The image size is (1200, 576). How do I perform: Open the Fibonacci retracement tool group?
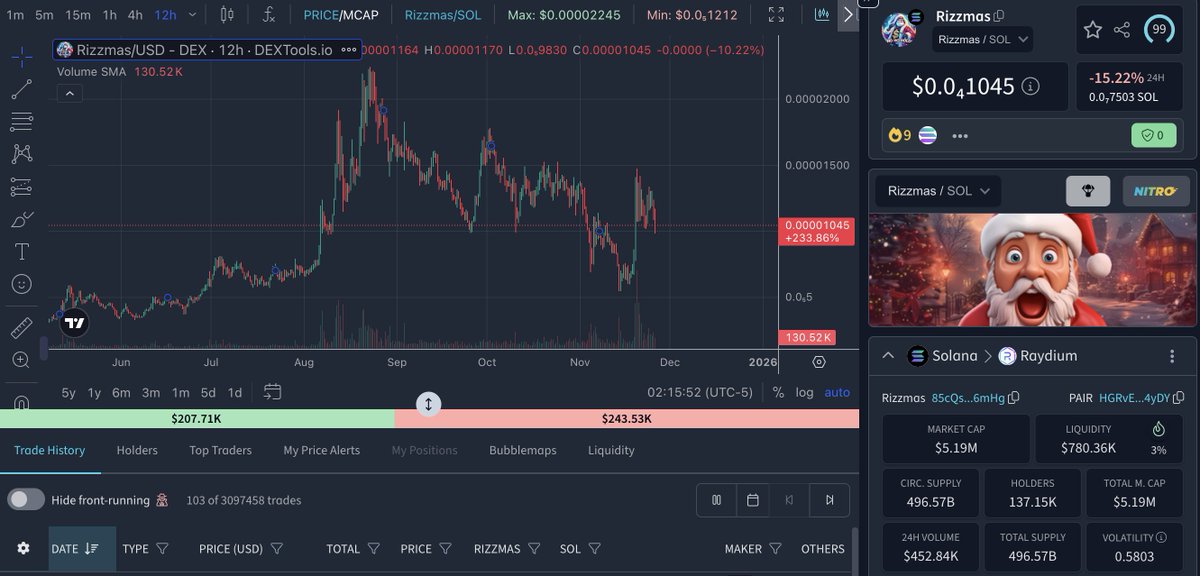coord(21,122)
